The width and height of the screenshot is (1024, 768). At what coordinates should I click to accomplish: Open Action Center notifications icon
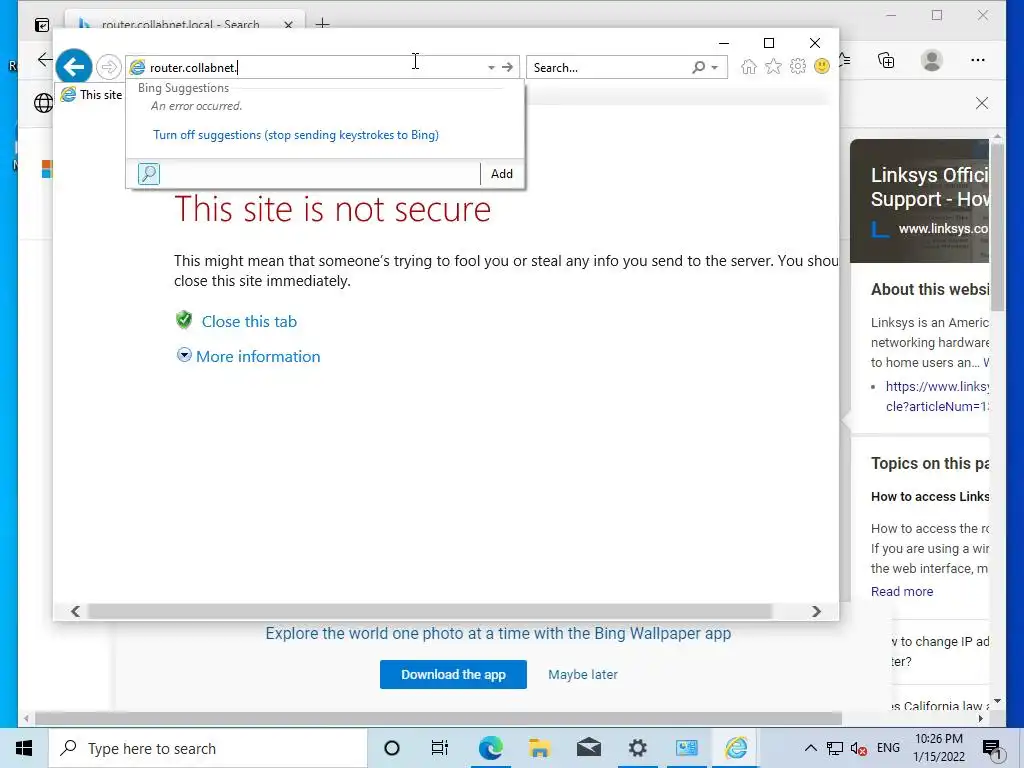pos(992,748)
